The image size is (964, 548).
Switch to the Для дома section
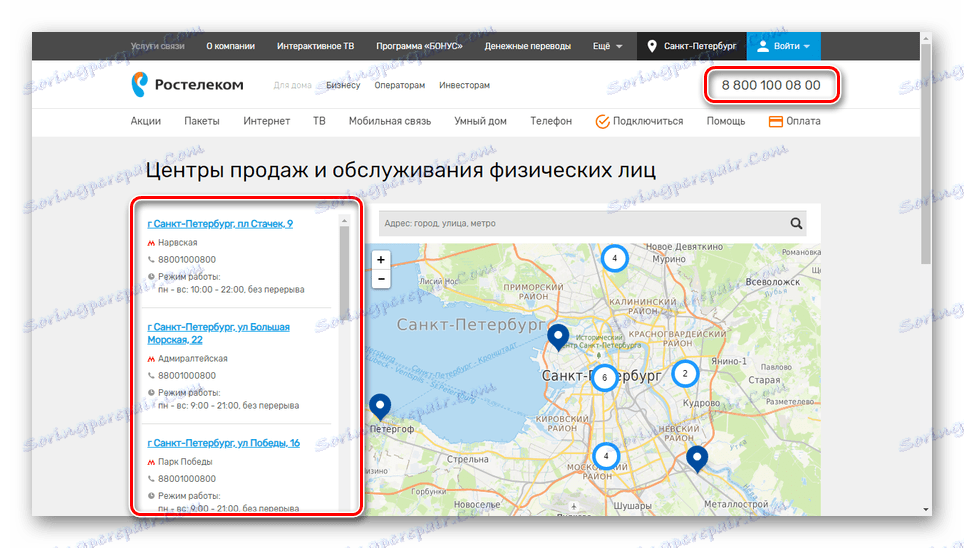click(293, 85)
